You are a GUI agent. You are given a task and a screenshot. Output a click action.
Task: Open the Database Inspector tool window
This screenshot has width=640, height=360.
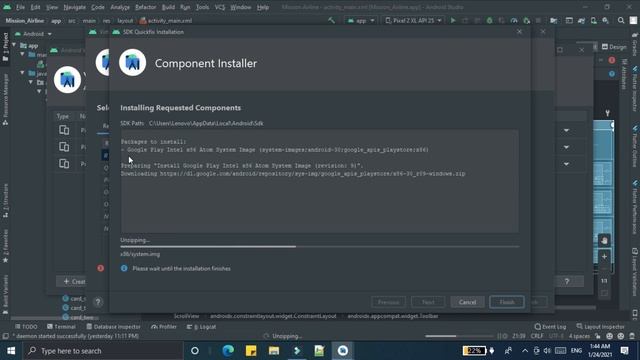[x=113, y=327]
